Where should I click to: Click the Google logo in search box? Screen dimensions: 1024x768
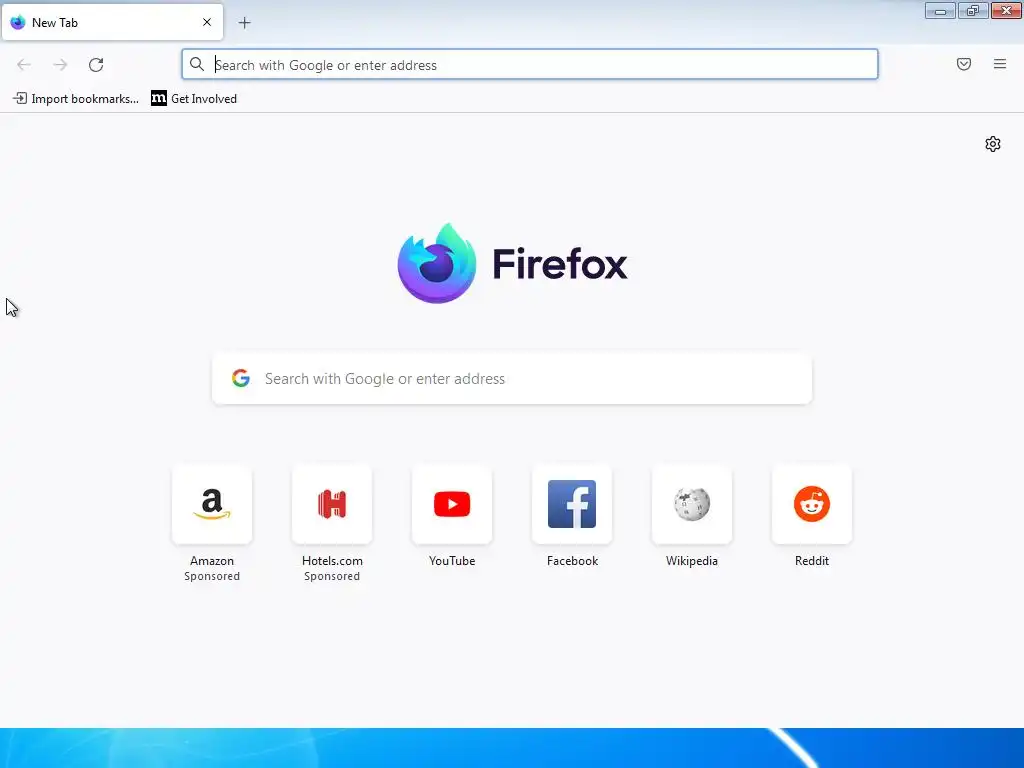[241, 378]
